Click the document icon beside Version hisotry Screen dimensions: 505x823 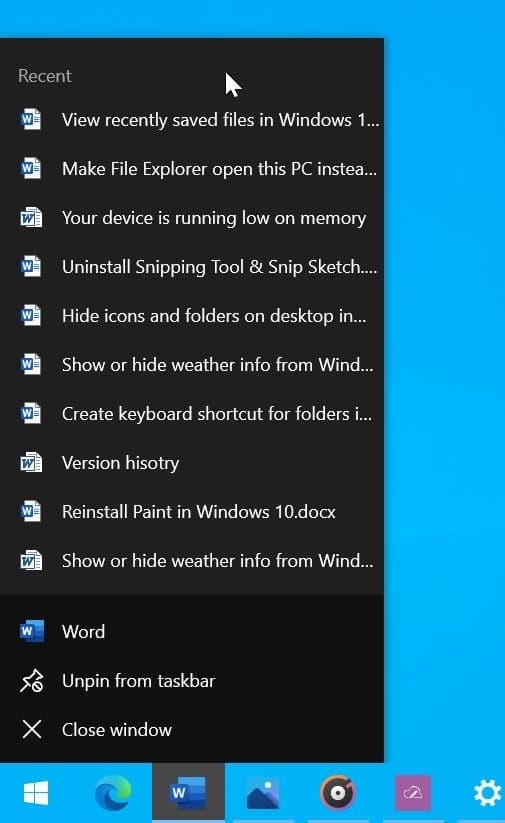coord(31,463)
